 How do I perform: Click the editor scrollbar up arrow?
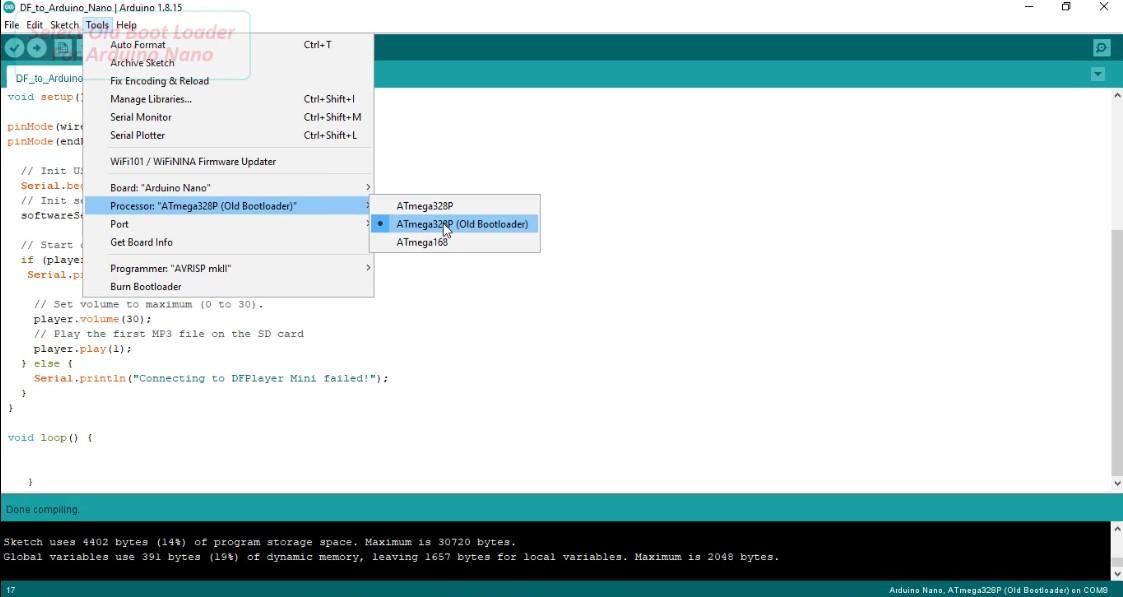pos(1117,95)
